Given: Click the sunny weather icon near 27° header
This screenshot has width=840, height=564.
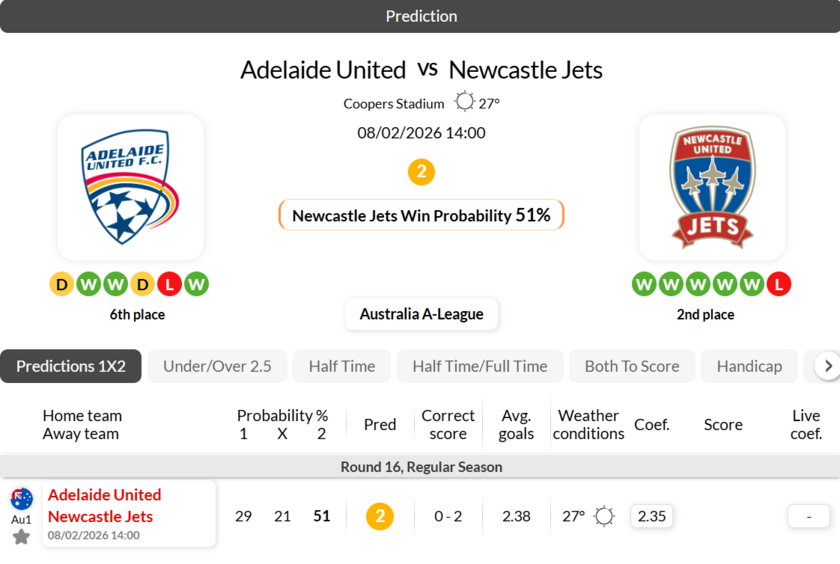Looking at the screenshot, I should pyautogui.click(x=464, y=102).
